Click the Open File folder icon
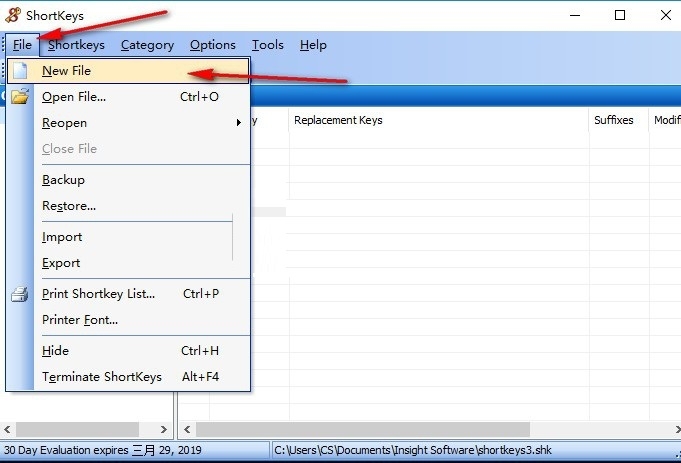Image resolution: width=681 pixels, height=463 pixels. 20,96
